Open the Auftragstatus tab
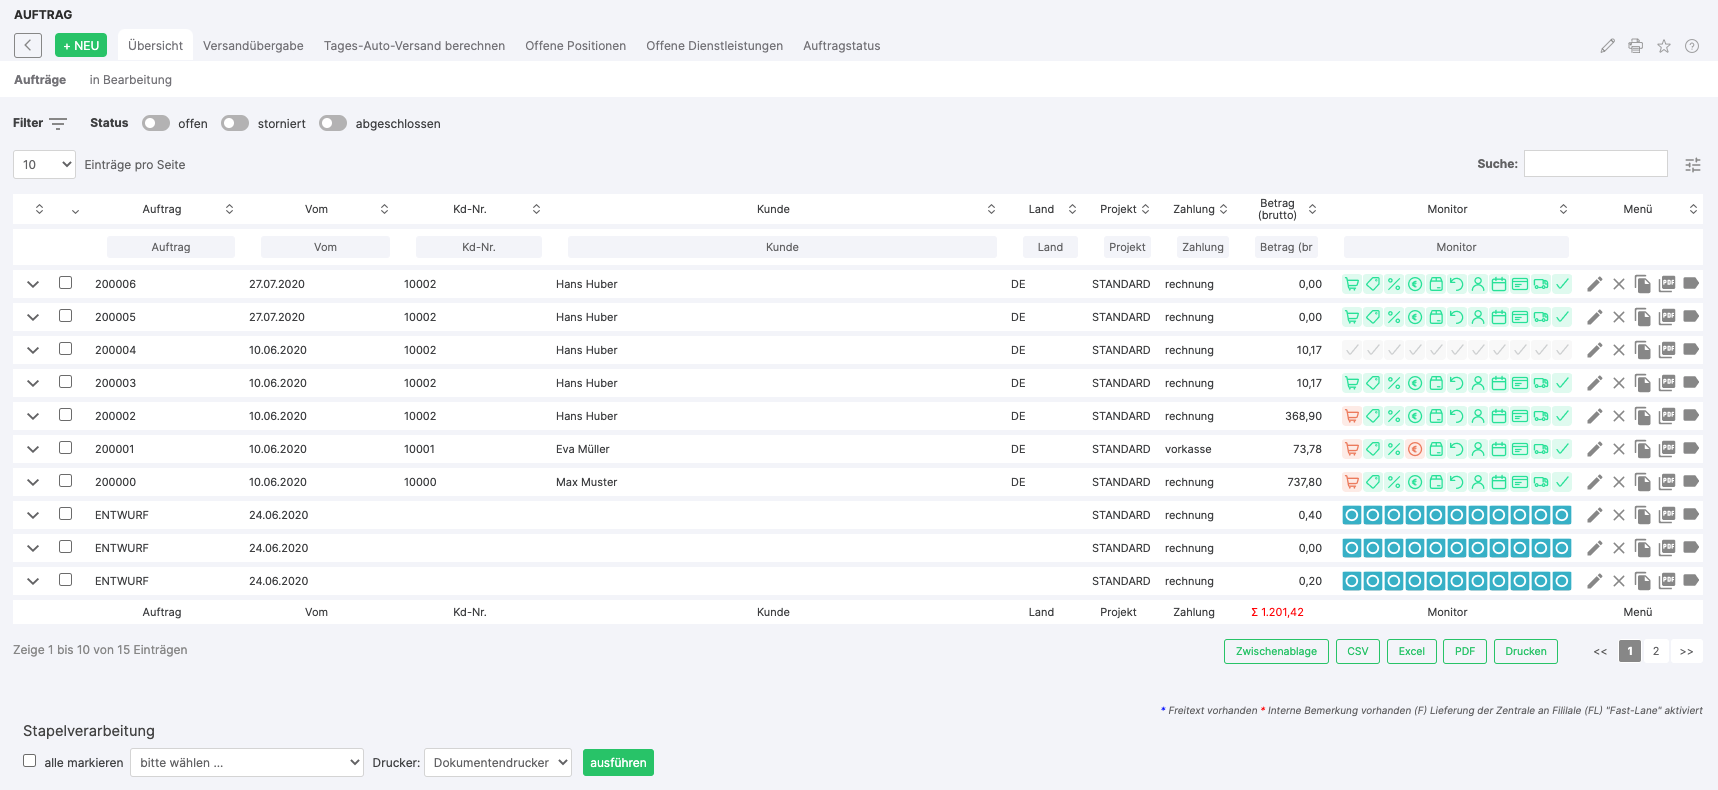 (842, 46)
